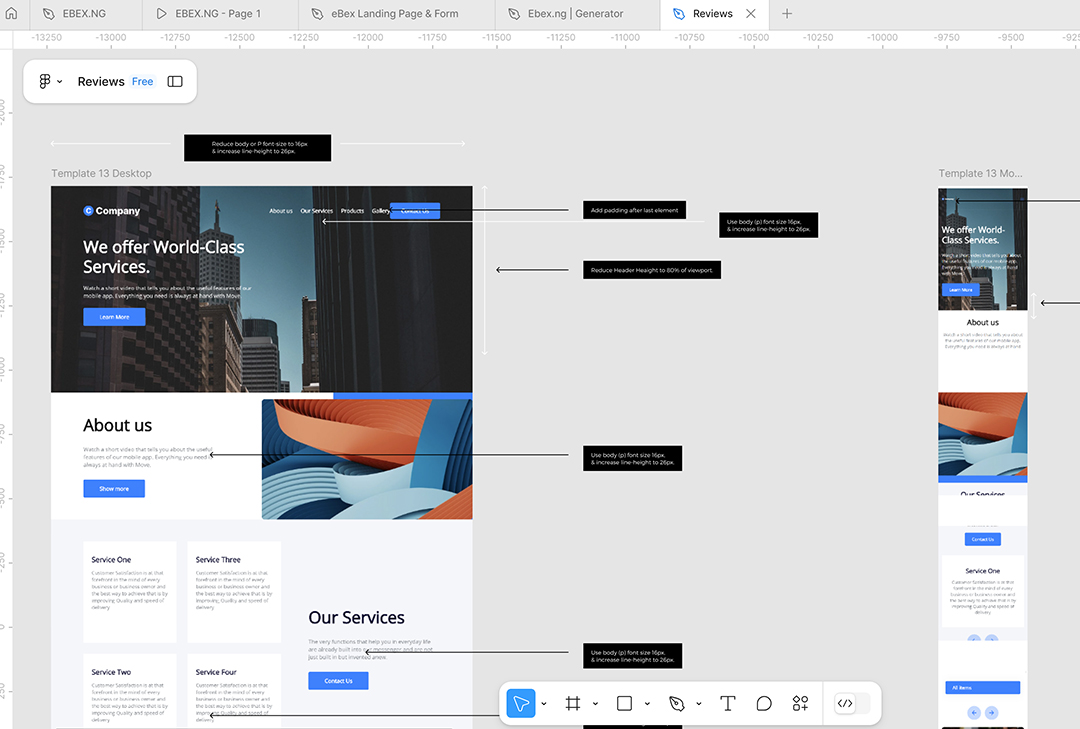
Task: Select the Pen tool
Action: (676, 704)
